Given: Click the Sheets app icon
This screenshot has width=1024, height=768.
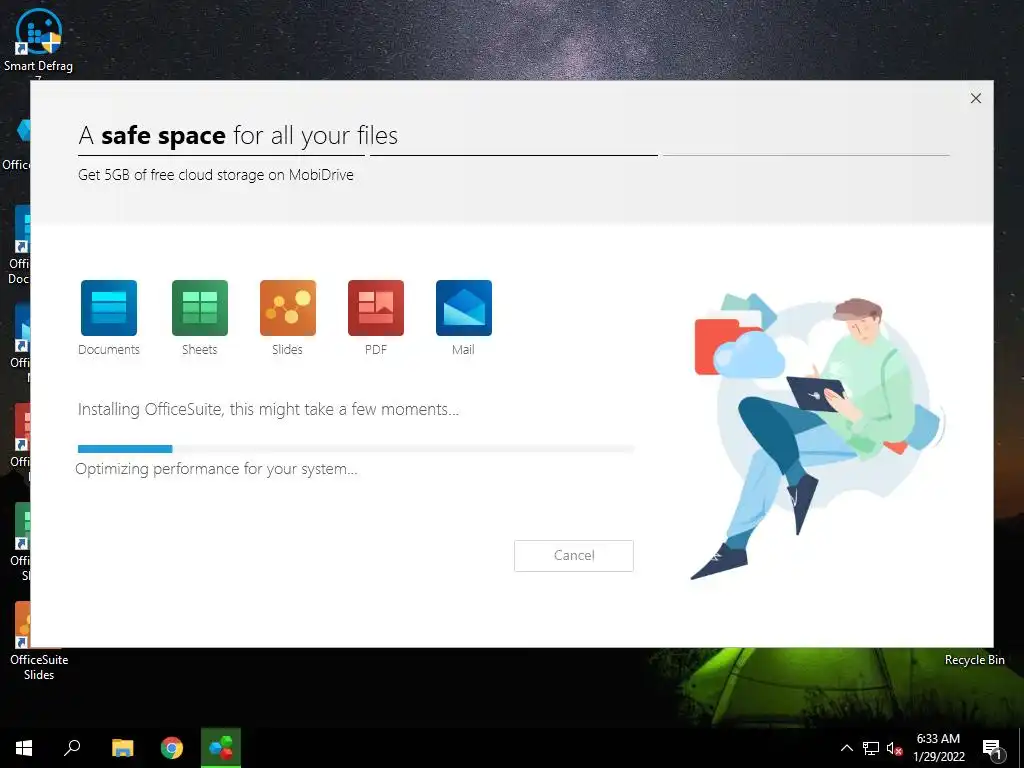Looking at the screenshot, I should 200,308.
